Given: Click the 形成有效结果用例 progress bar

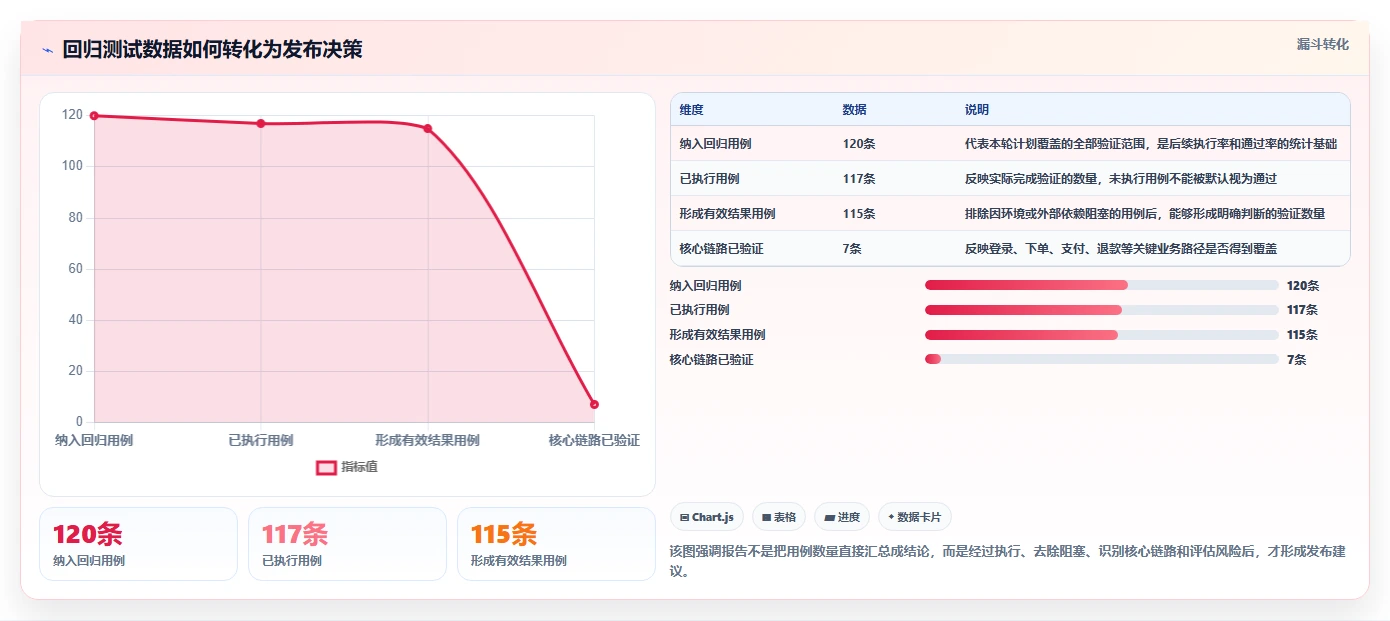Looking at the screenshot, I should pos(1102,335).
